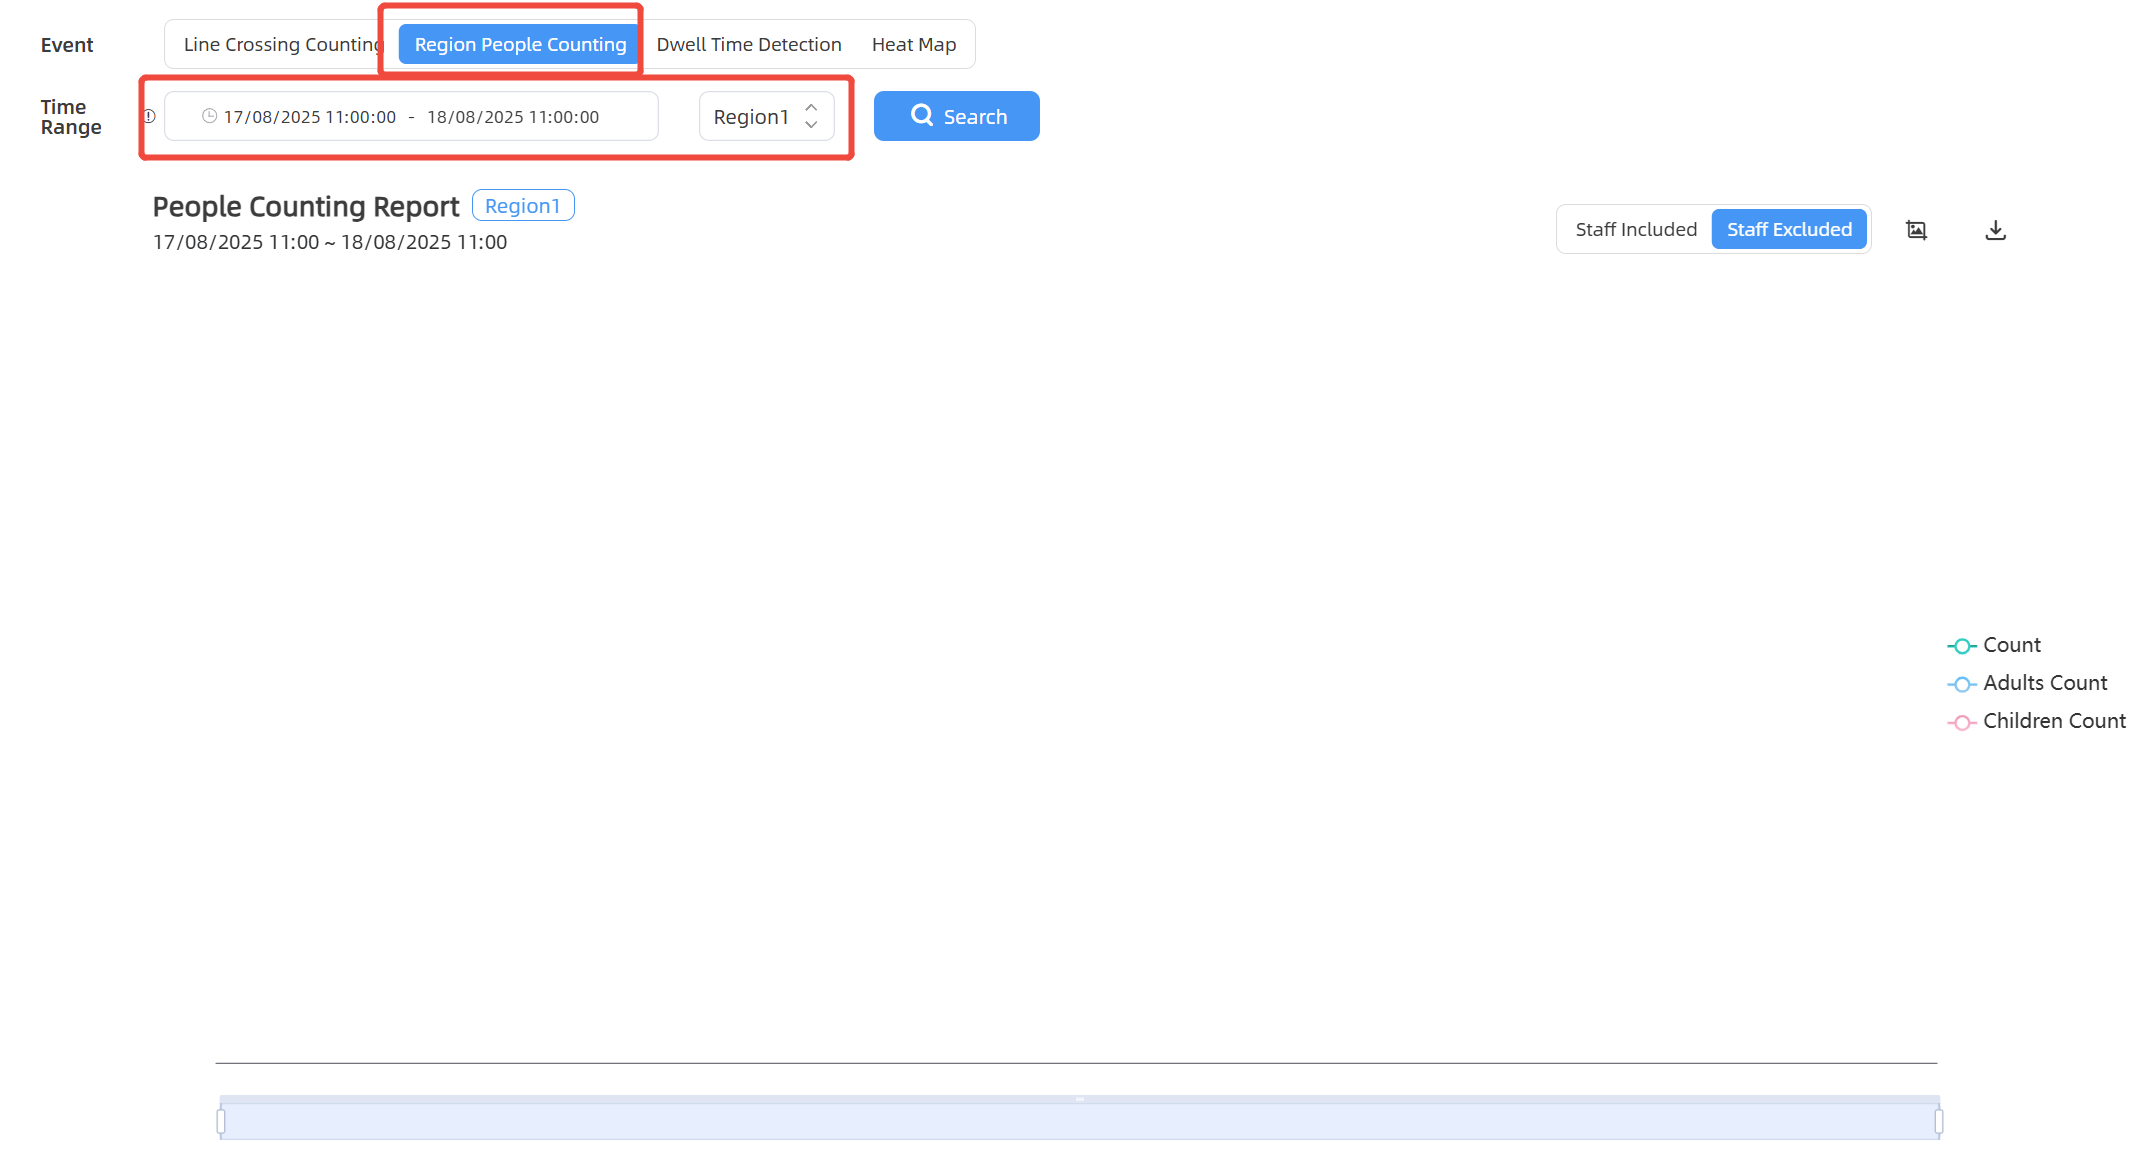Select Staff Excluded option
Screen dimensions: 2156x1157
pyautogui.click(x=1789, y=229)
